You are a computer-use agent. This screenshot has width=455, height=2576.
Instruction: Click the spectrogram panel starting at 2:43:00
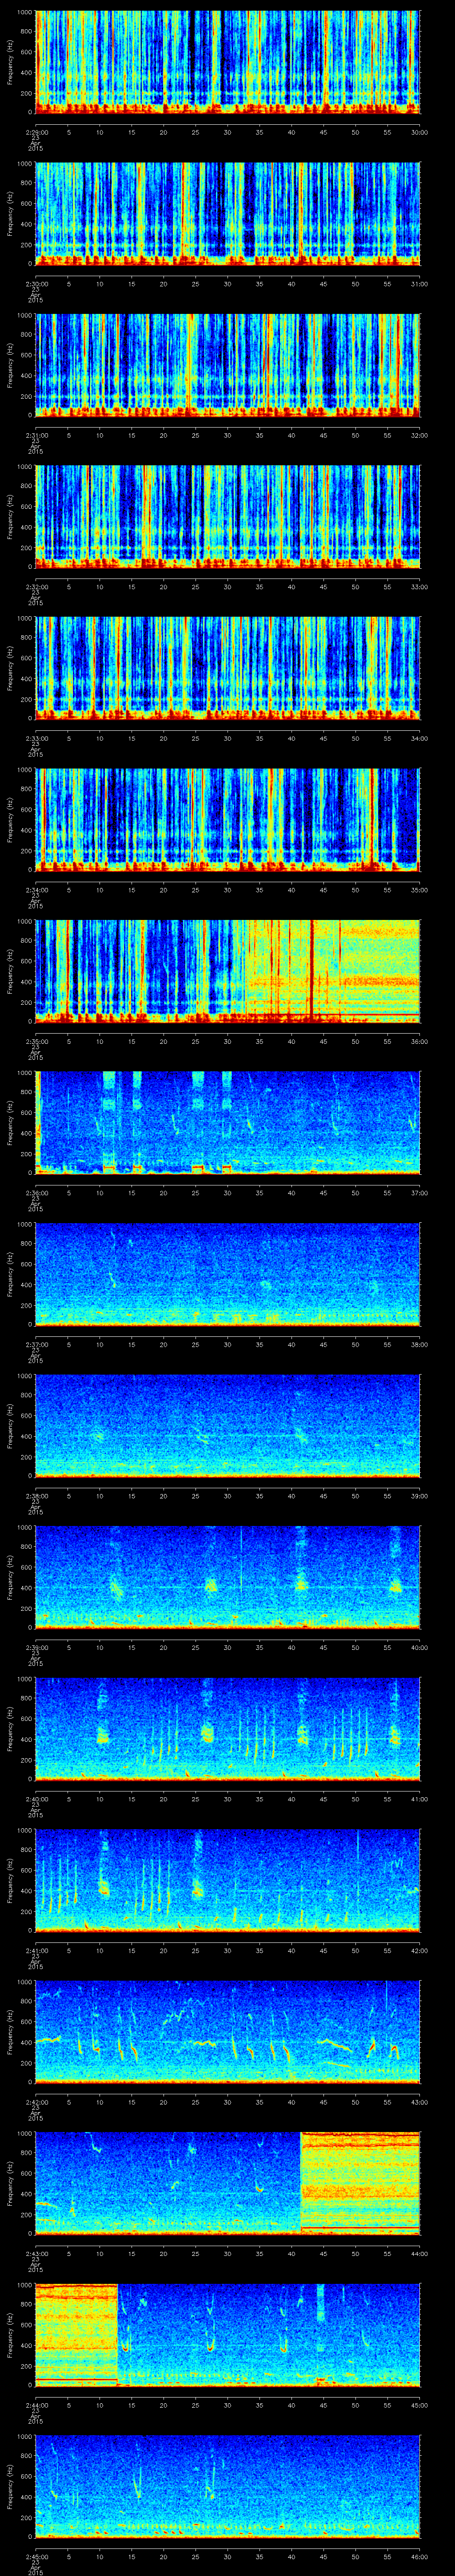[228, 2183]
